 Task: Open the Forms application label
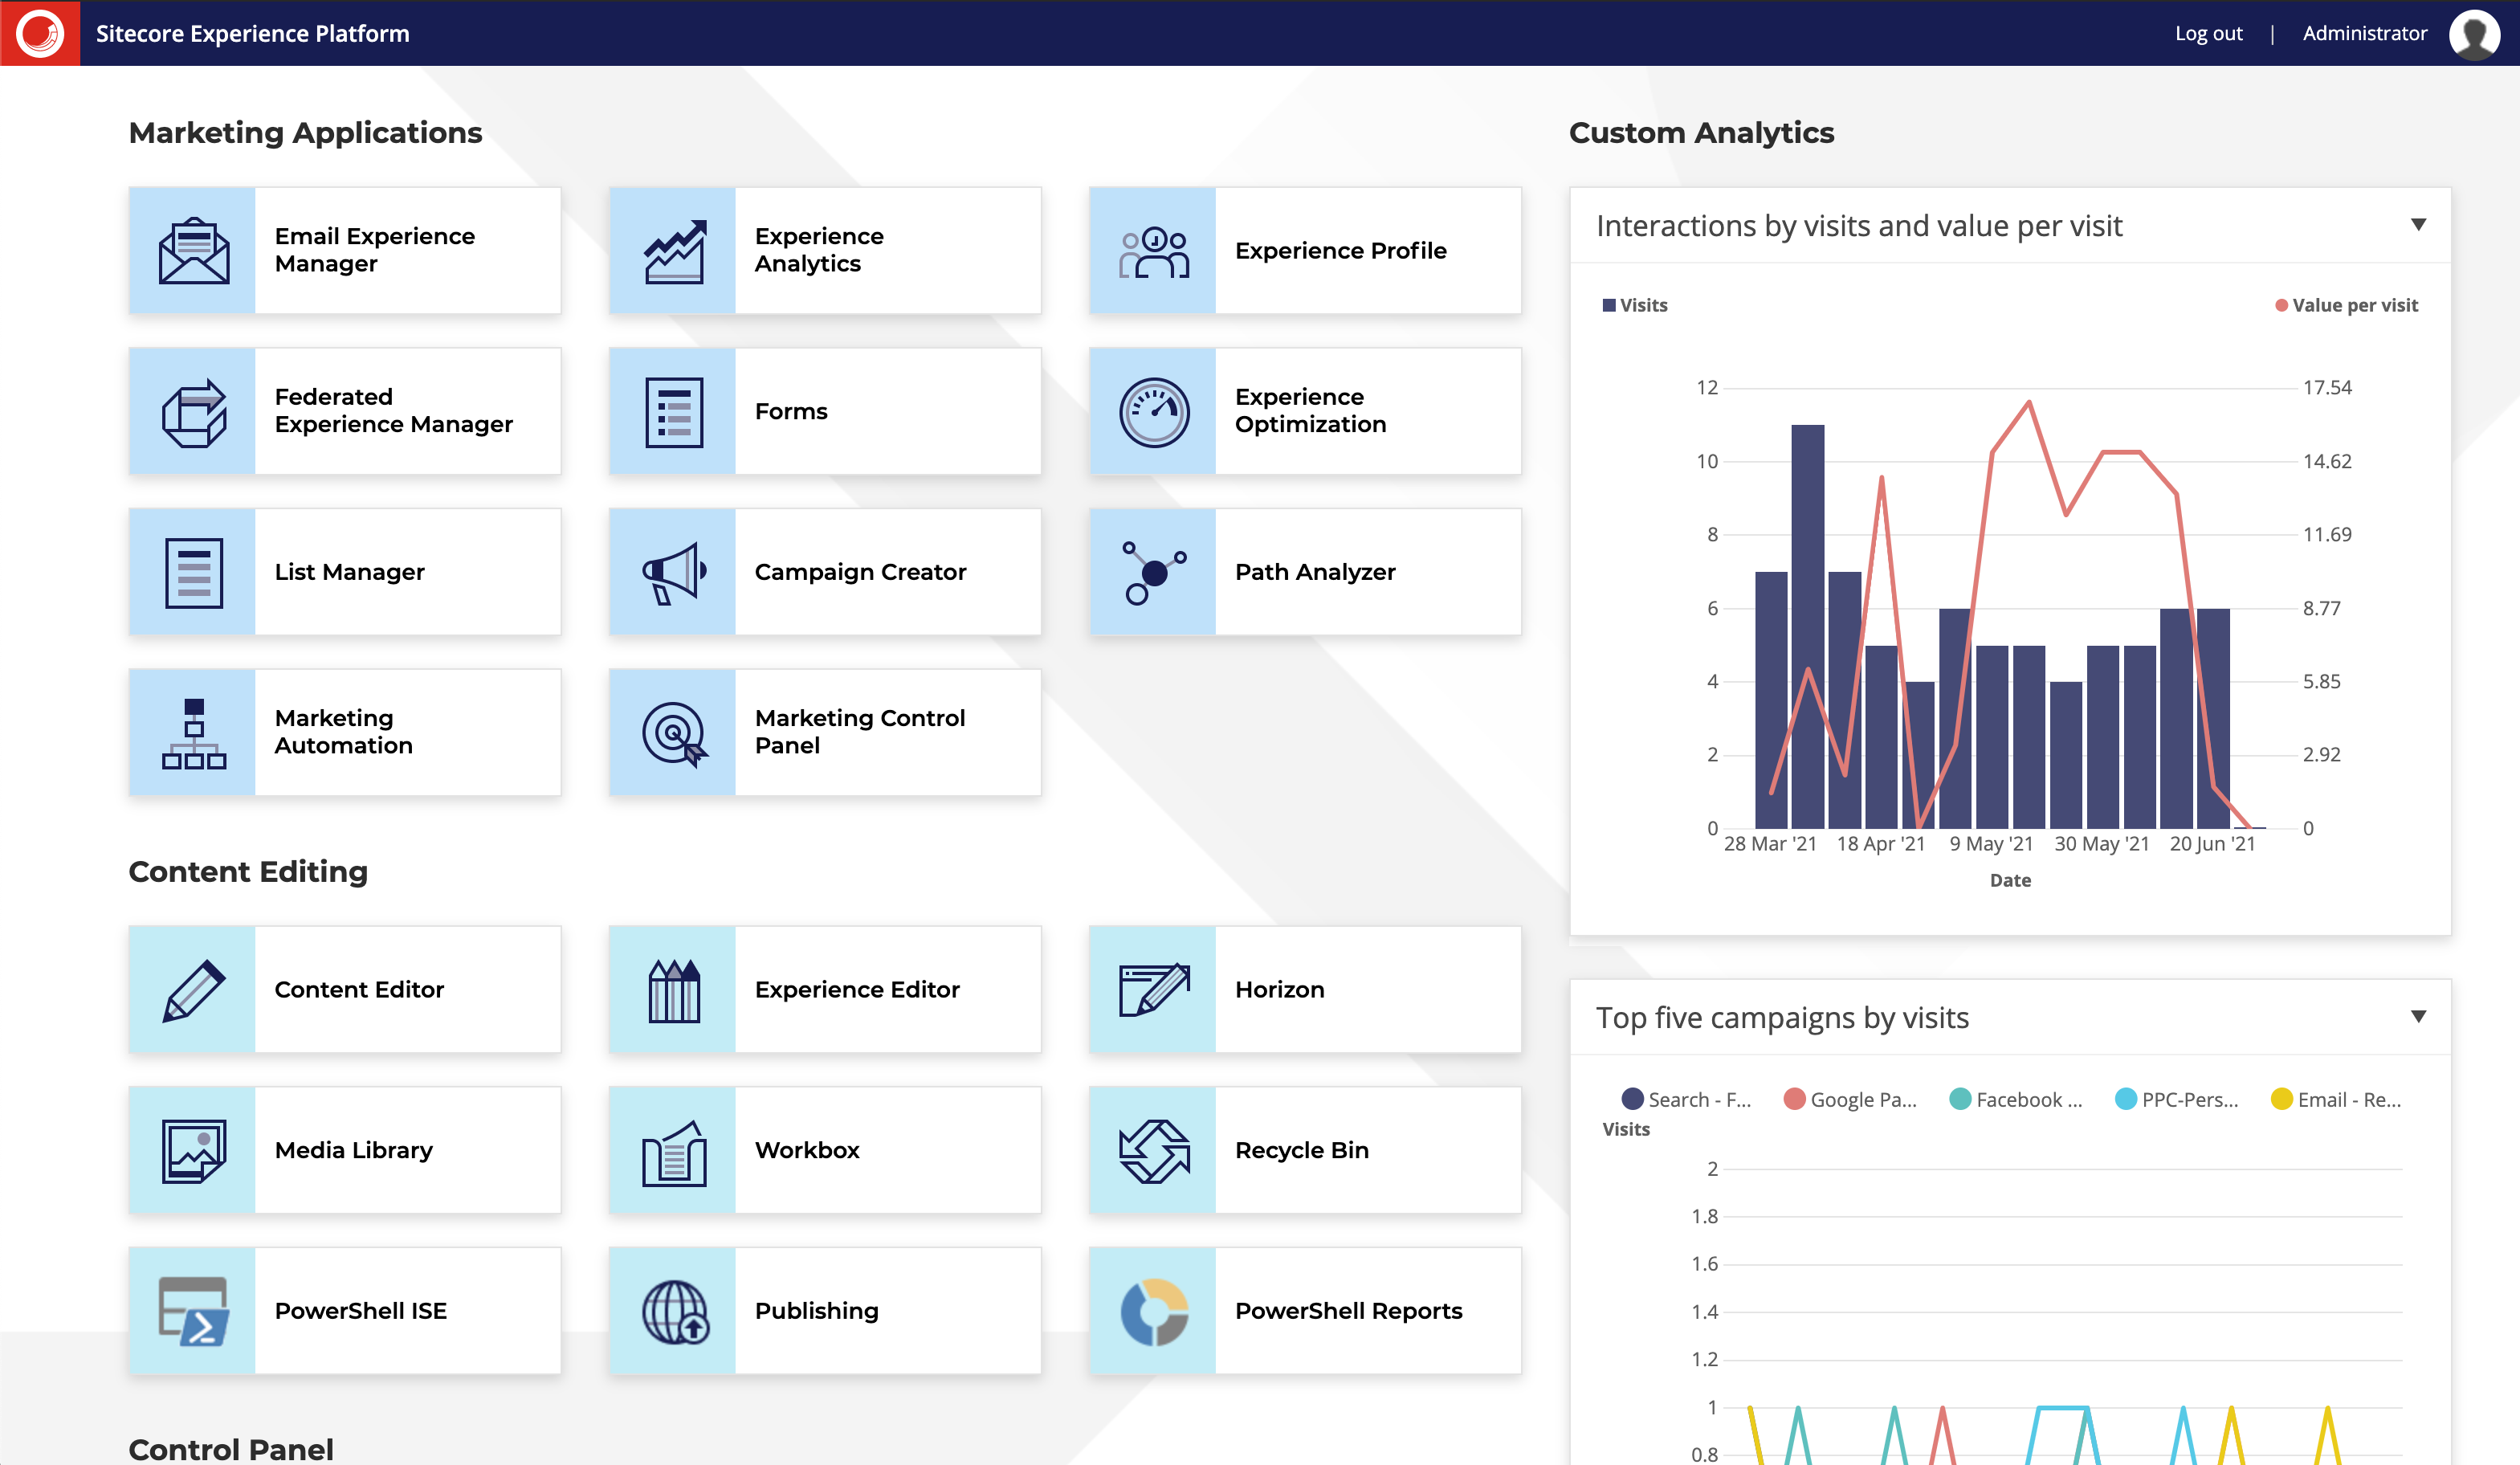[x=791, y=411]
